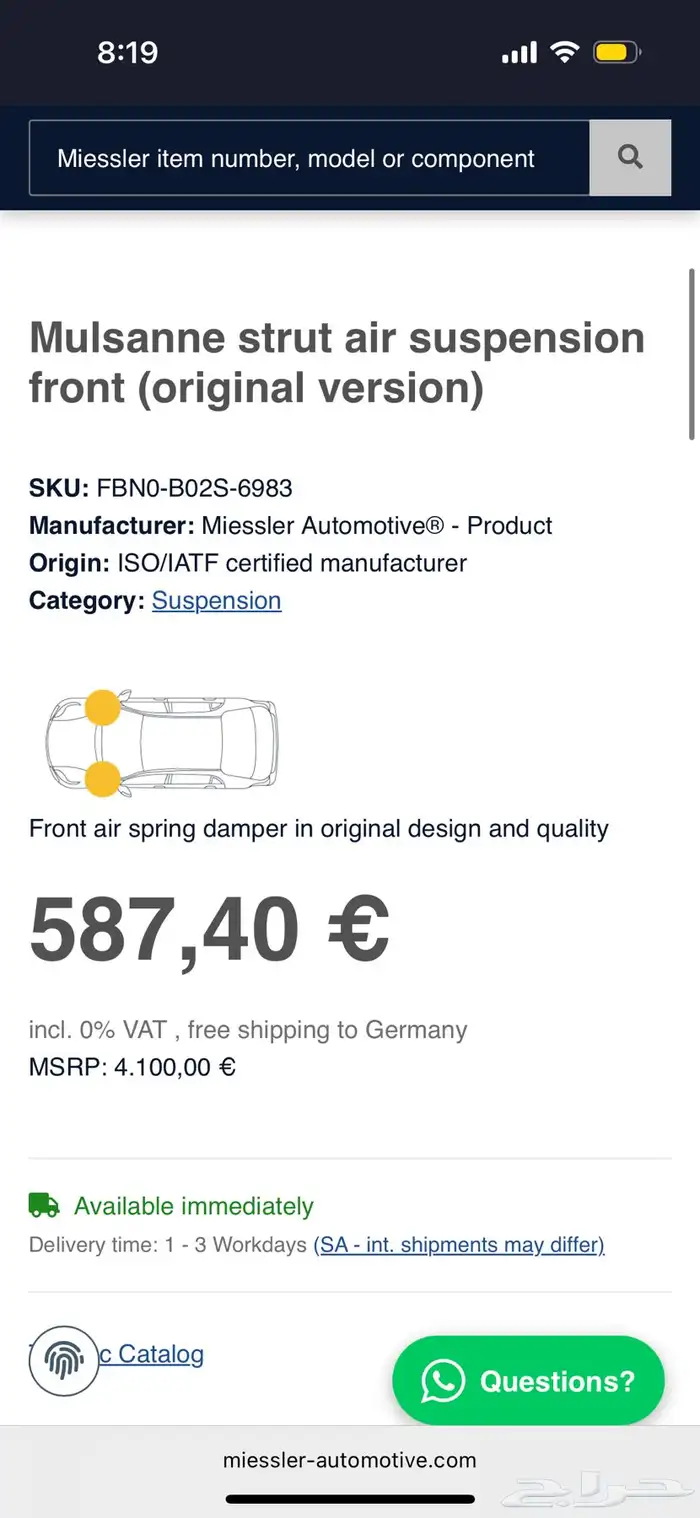Tap the SKU number FBN0-B02S-6983

194,488
